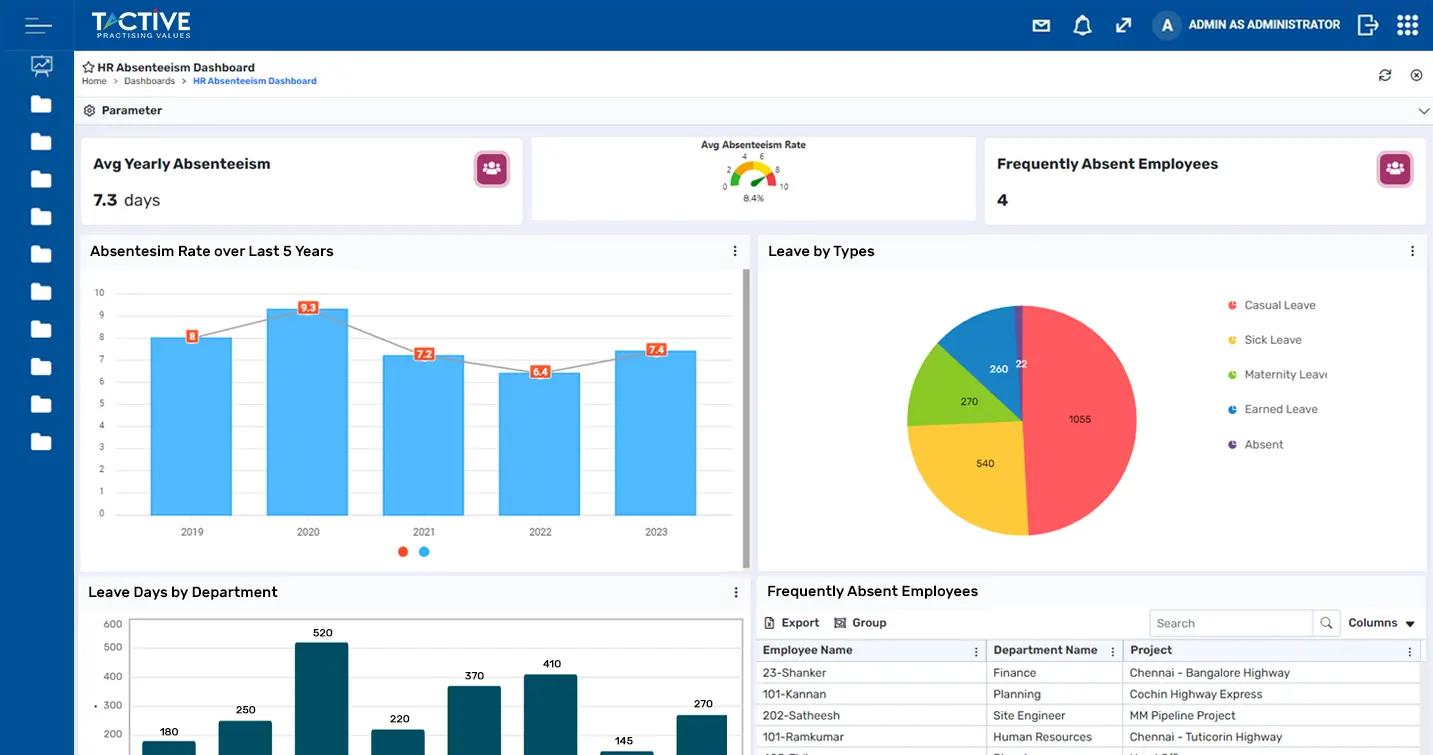This screenshot has height=755, width=1433.
Task: Click the Export button in Frequently Absent Employees
Action: click(791, 622)
